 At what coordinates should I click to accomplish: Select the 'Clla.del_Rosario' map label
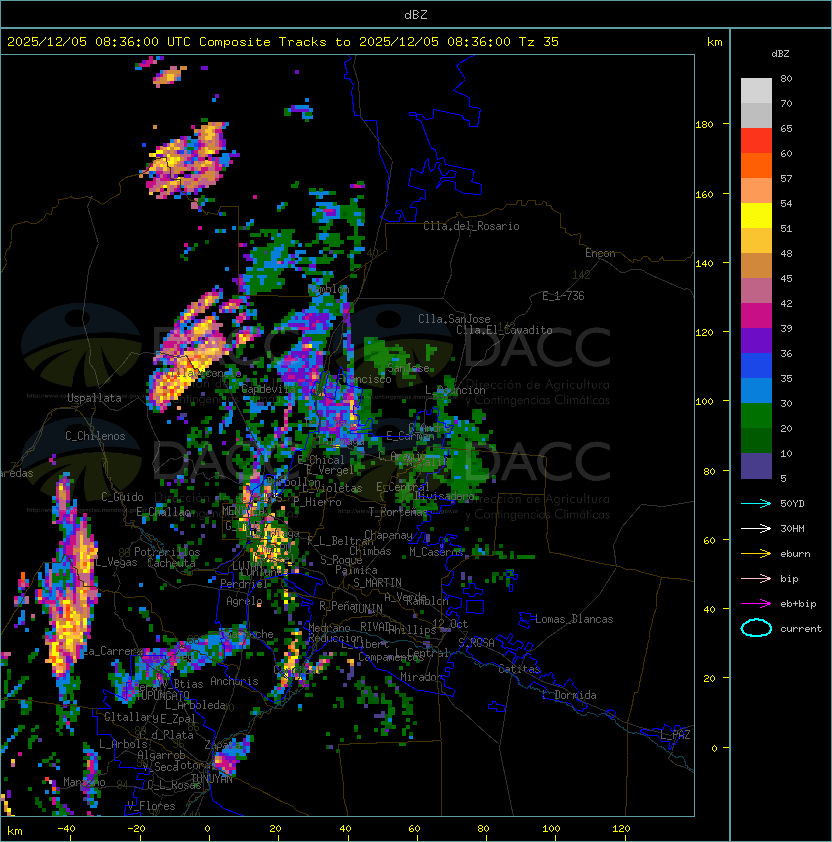tap(471, 226)
